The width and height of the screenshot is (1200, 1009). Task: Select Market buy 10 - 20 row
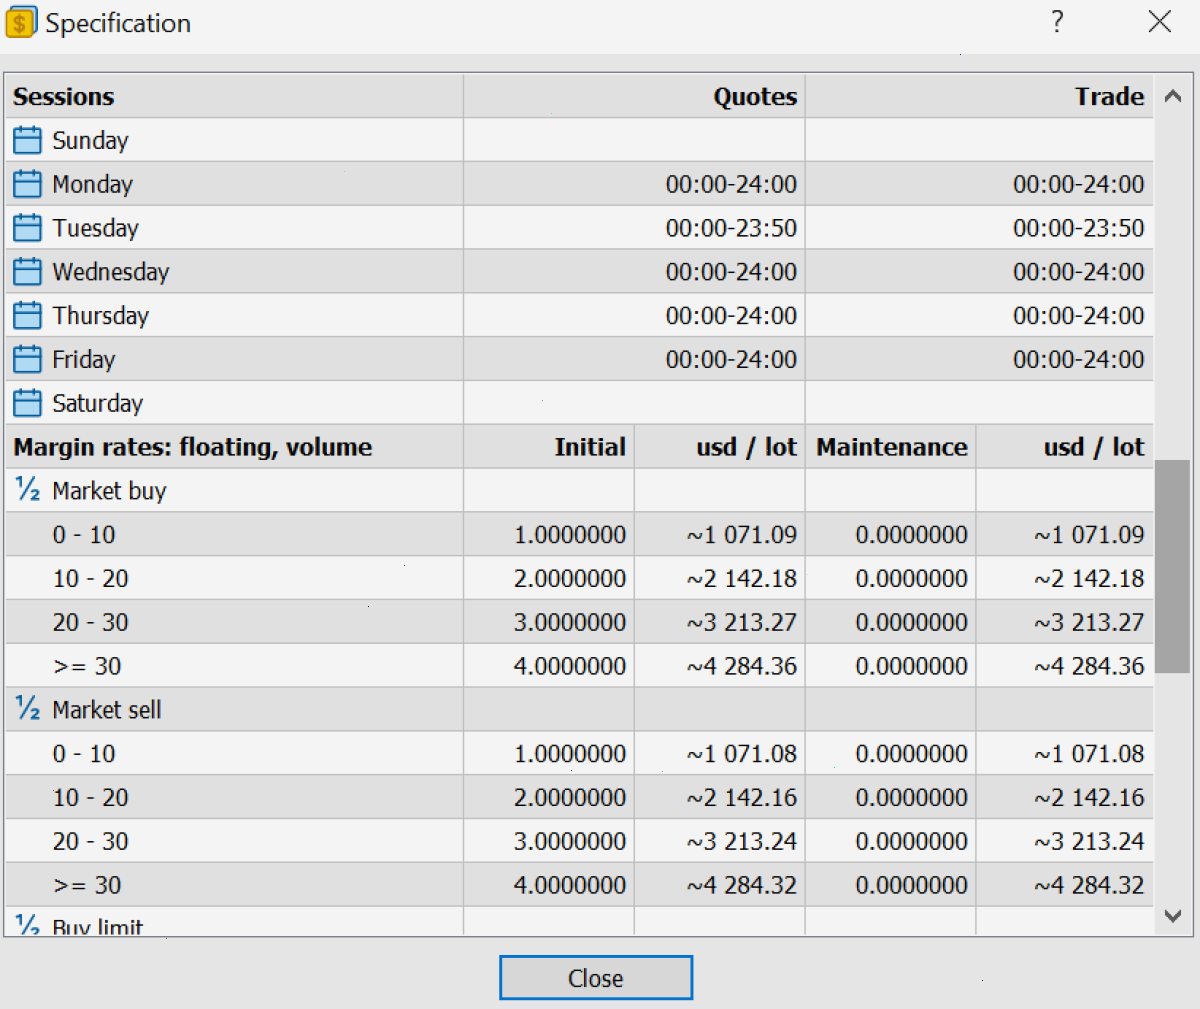579,578
